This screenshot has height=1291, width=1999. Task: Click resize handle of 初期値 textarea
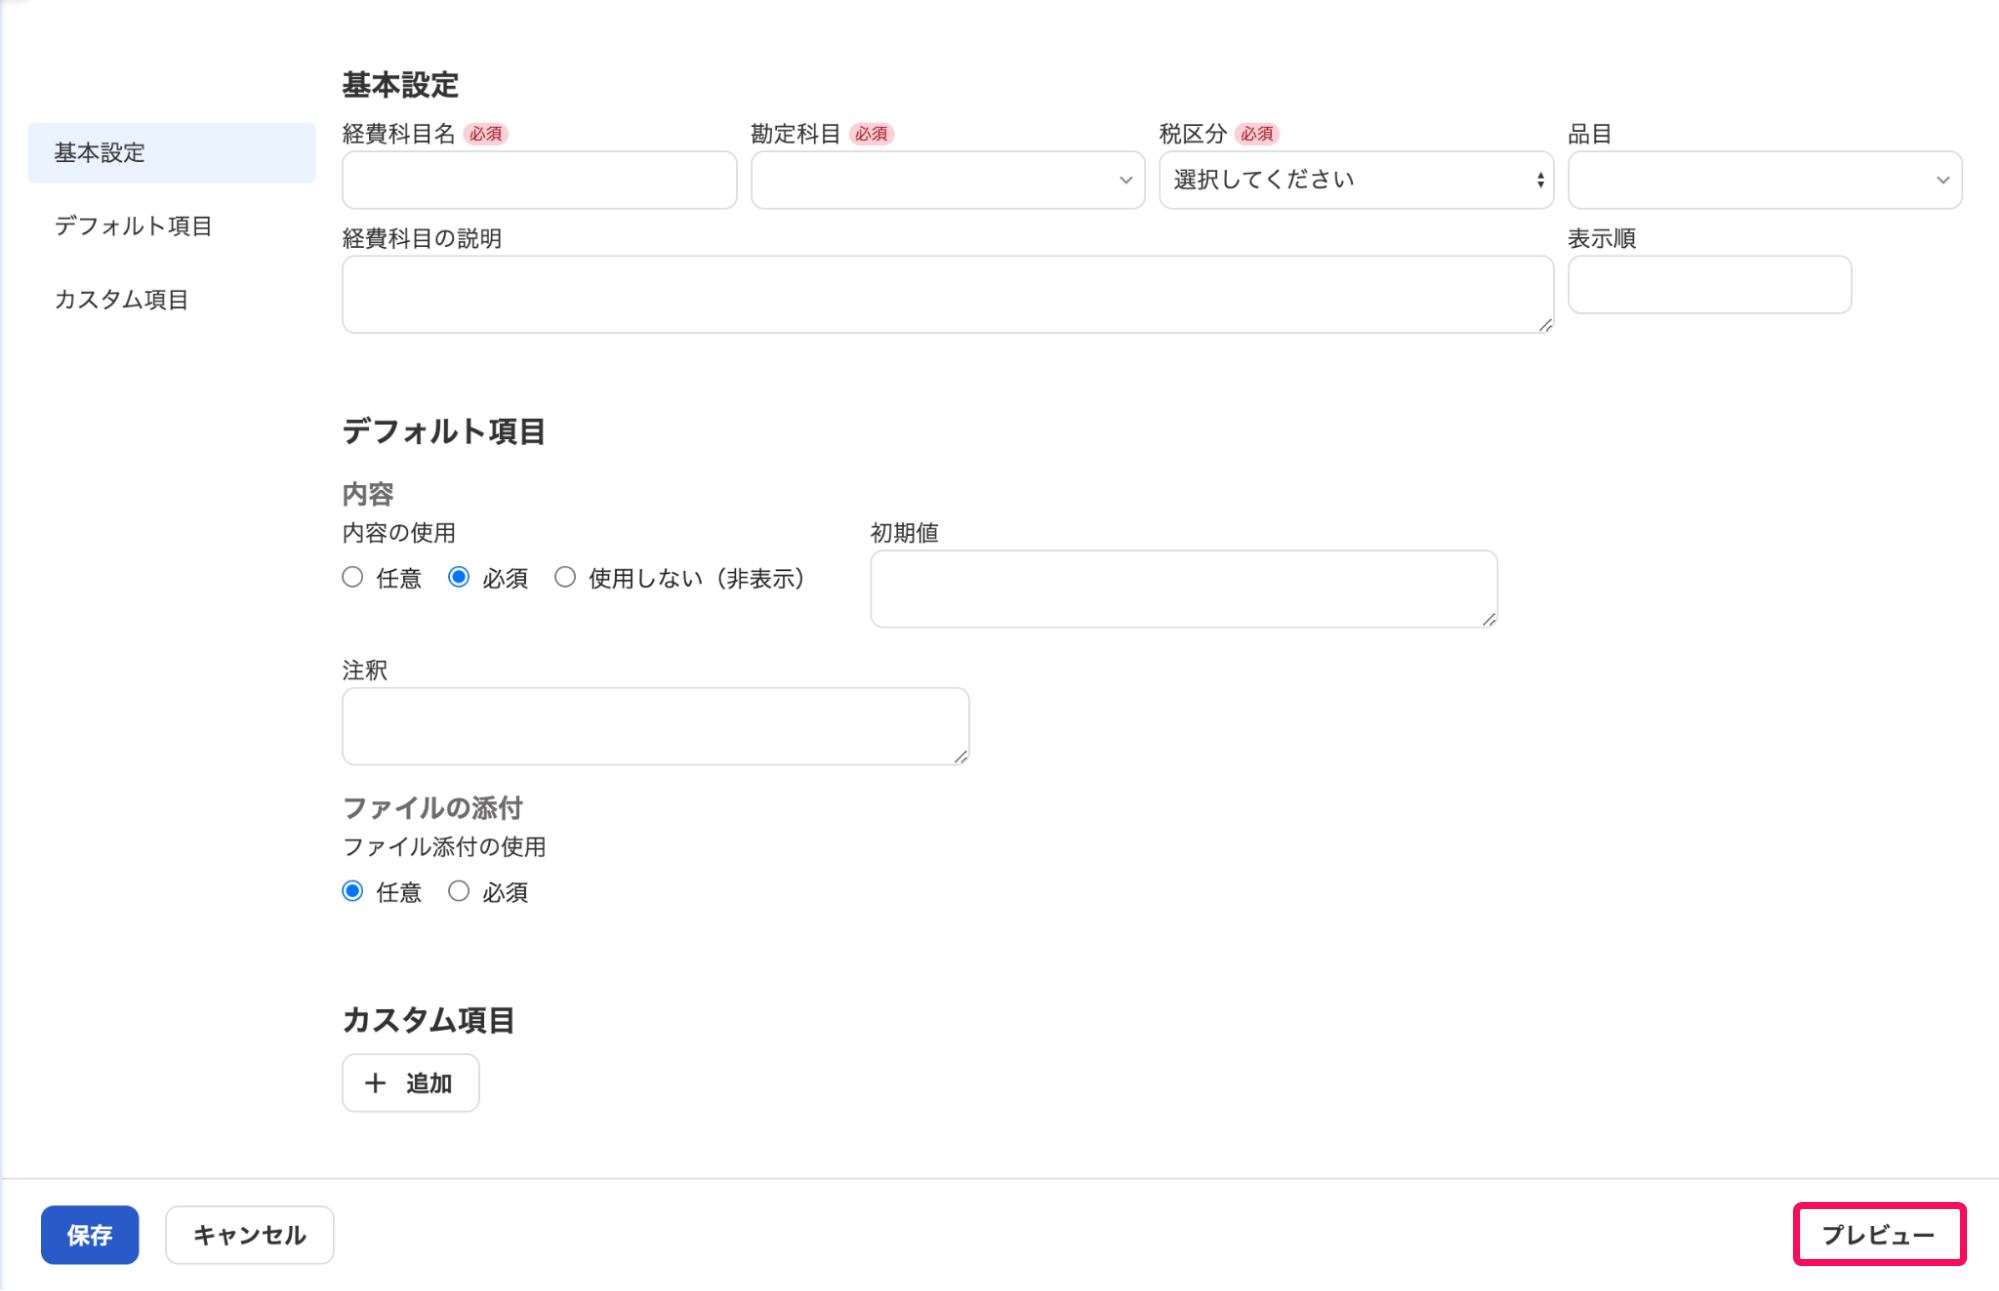coord(1489,620)
